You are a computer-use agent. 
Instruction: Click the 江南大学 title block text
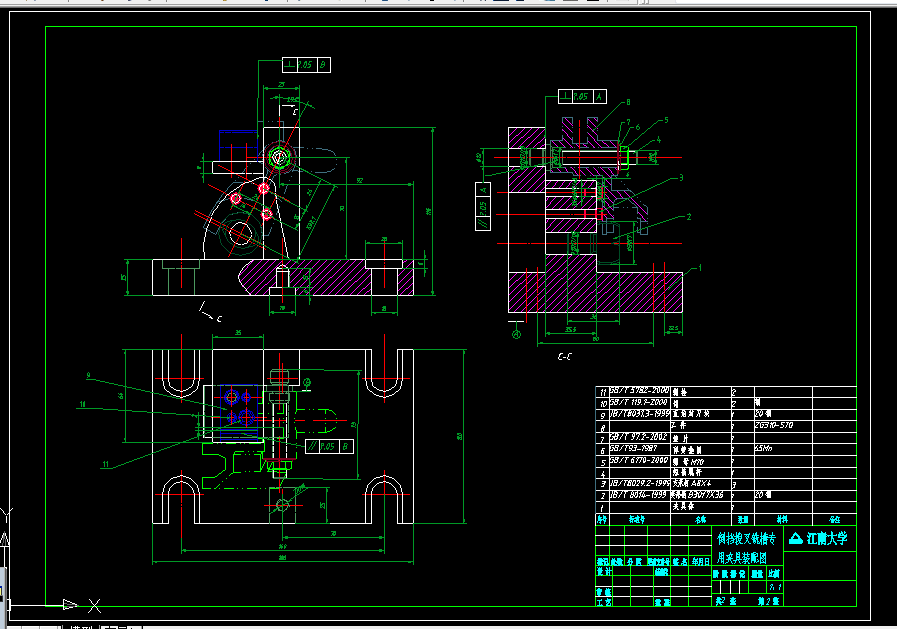click(827, 539)
